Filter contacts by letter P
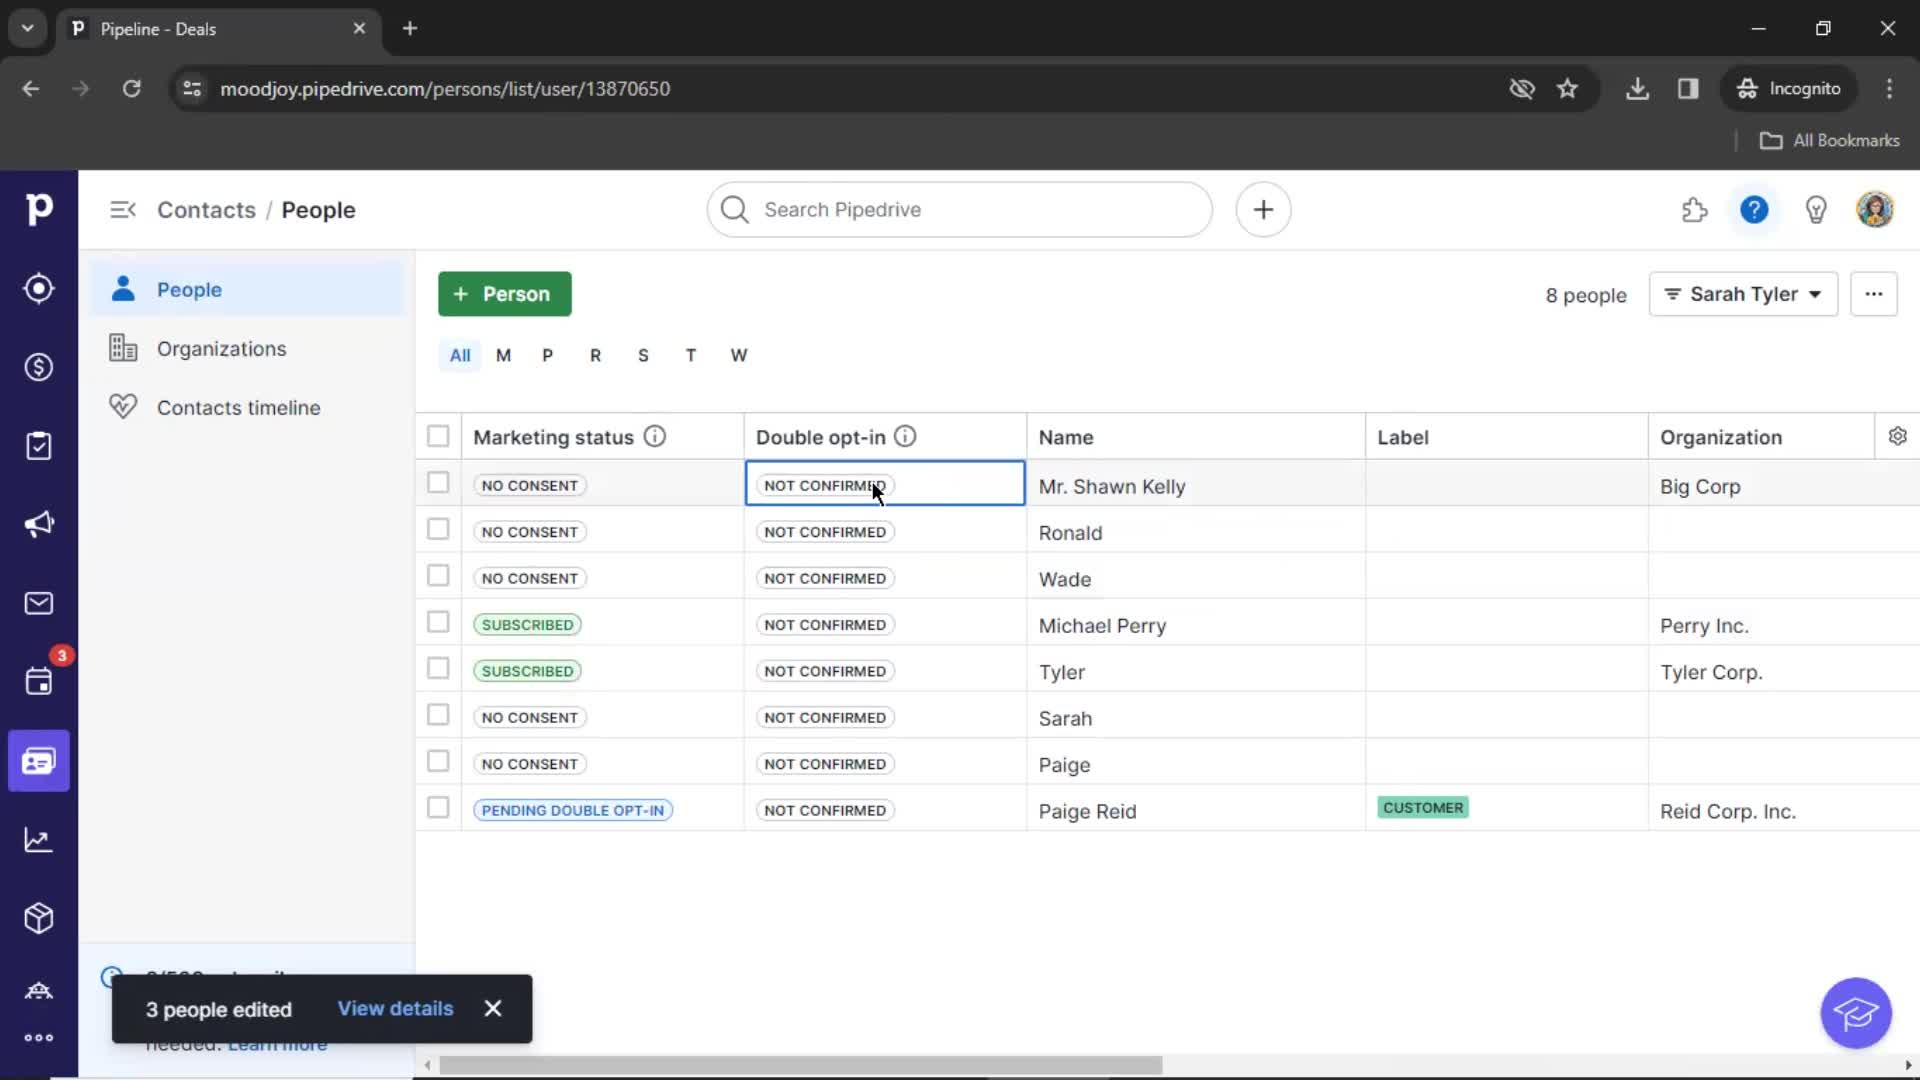The width and height of the screenshot is (1920, 1080). [x=549, y=353]
